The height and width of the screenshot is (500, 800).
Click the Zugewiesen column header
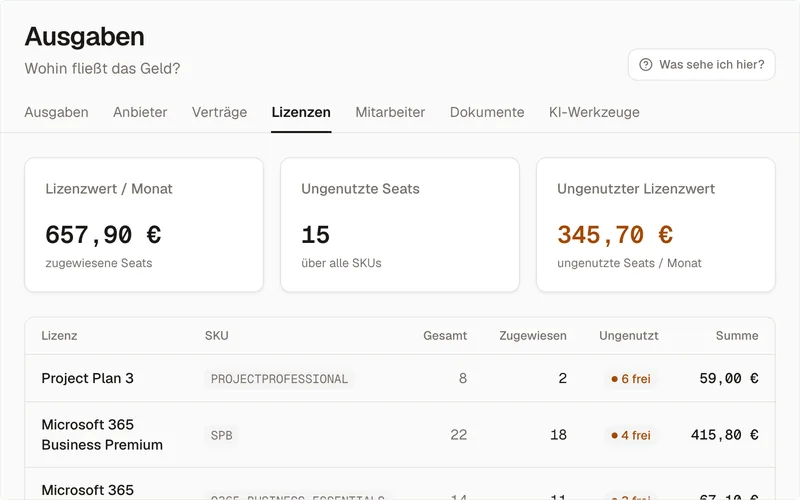point(533,336)
